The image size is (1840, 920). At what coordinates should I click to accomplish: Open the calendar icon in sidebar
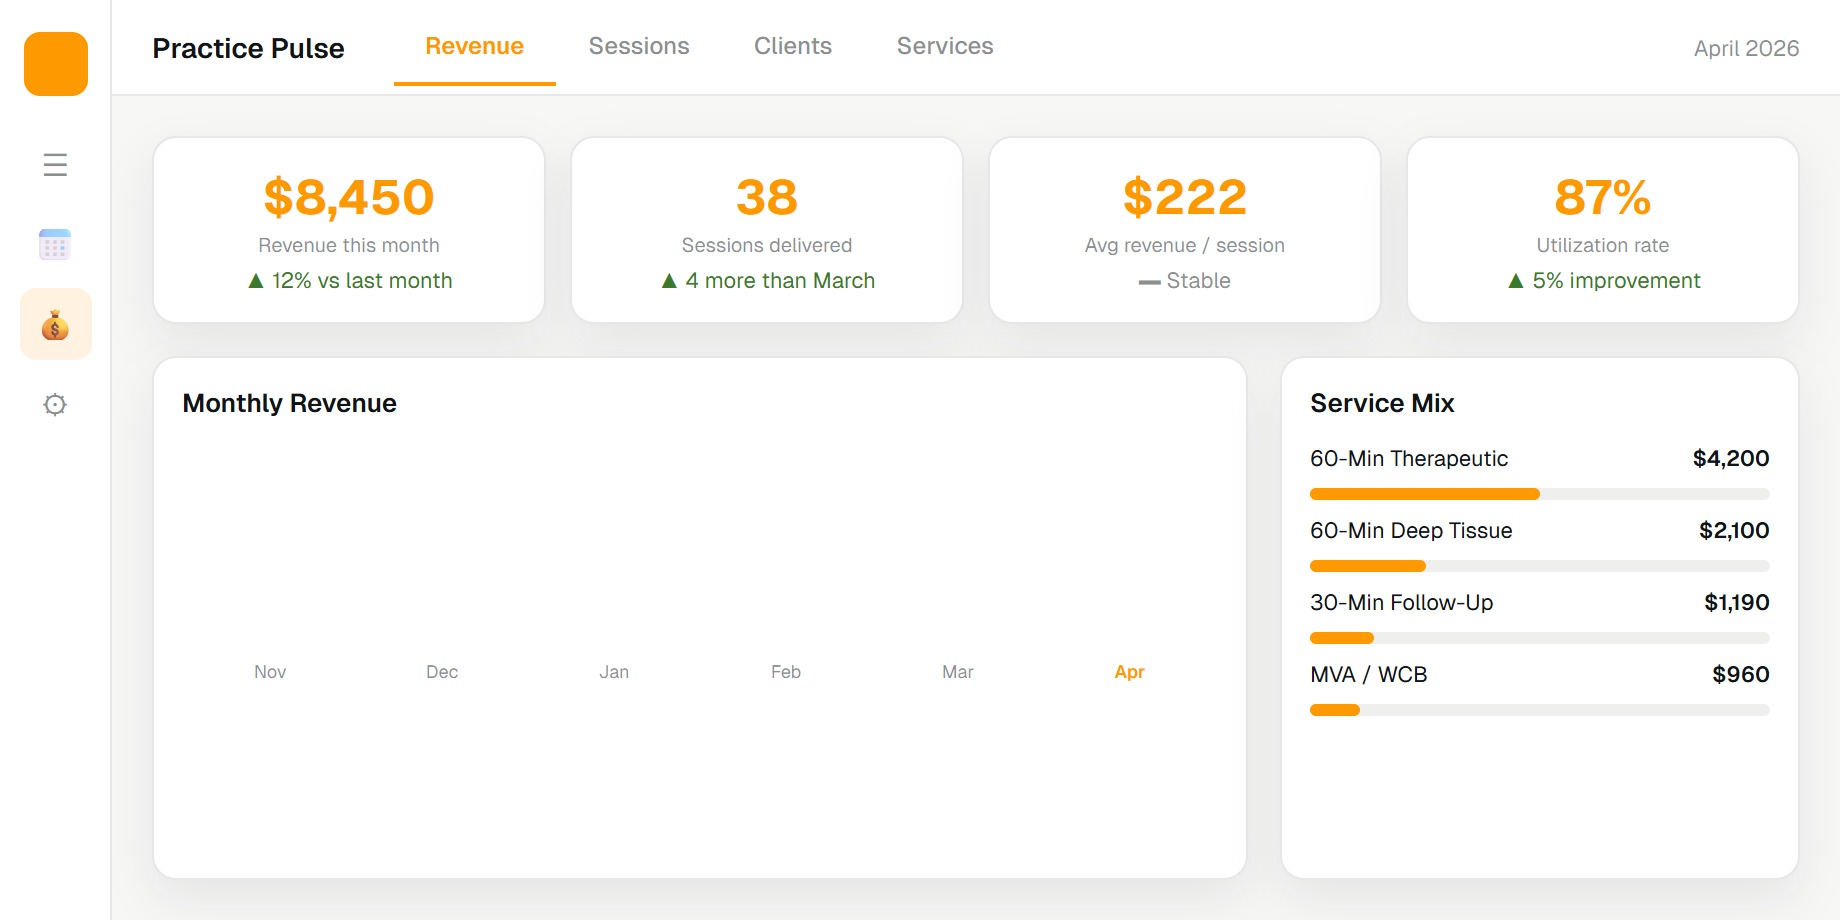(56, 244)
